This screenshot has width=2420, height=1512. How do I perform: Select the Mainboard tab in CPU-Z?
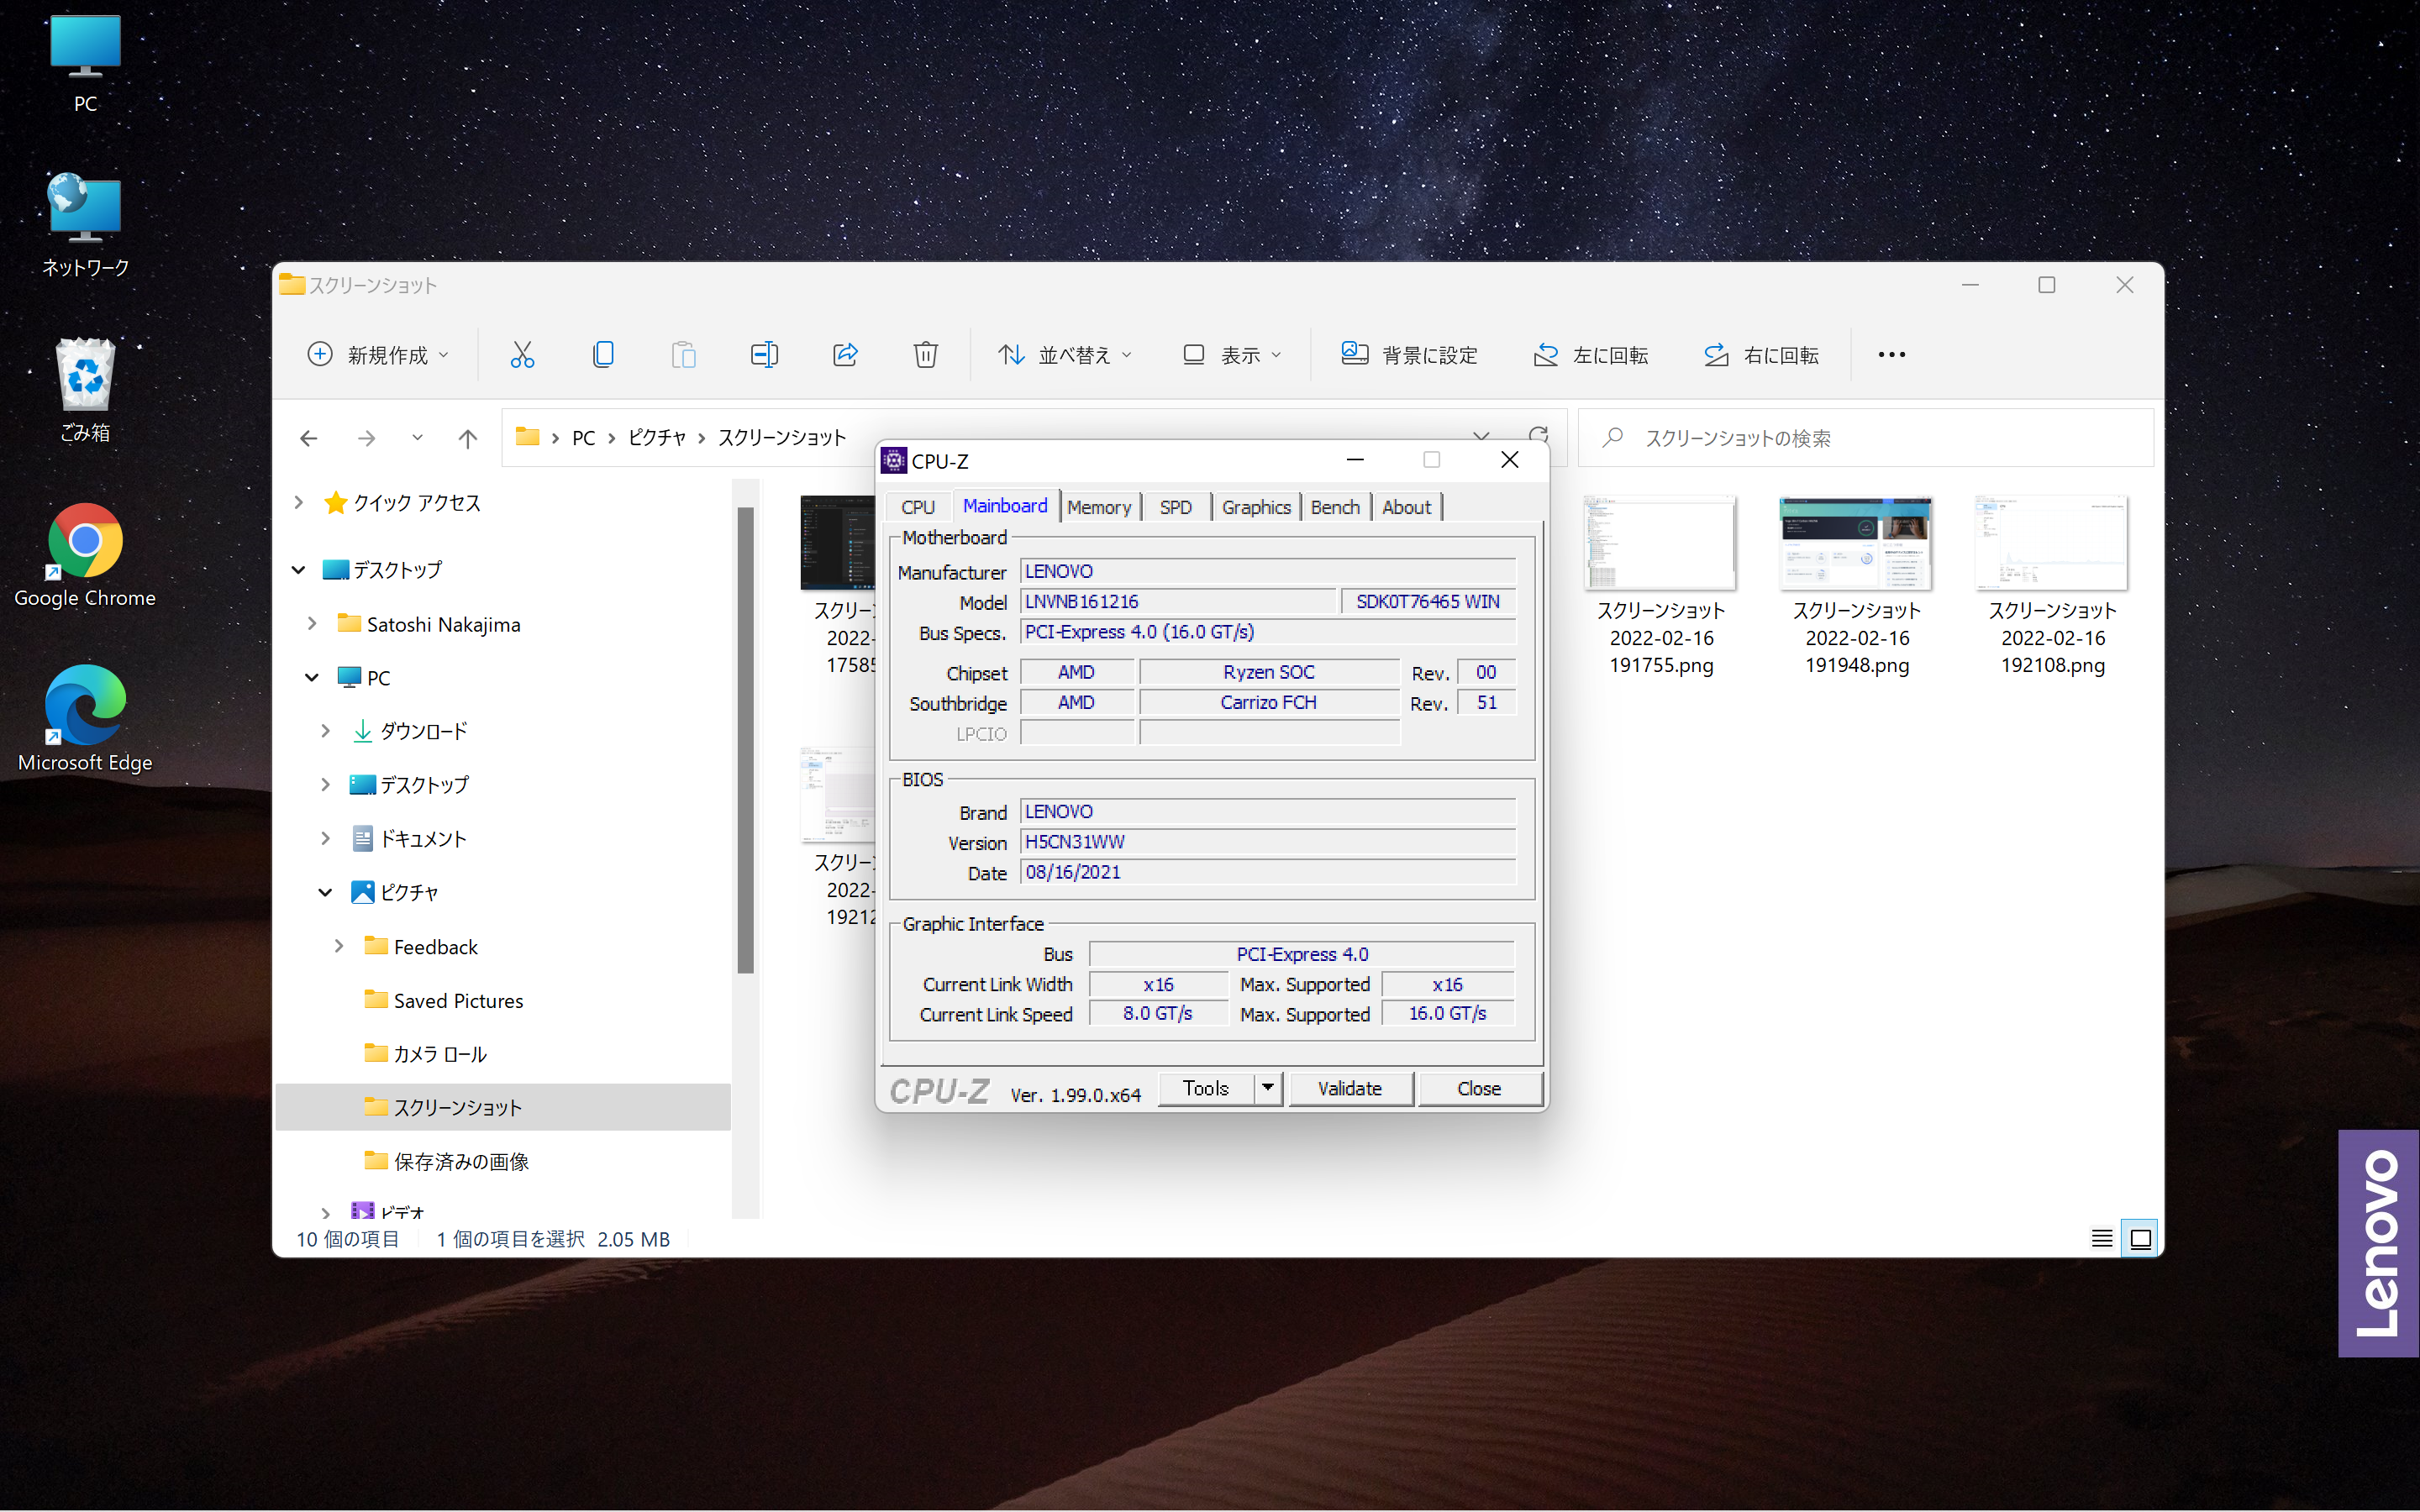coord(1005,506)
